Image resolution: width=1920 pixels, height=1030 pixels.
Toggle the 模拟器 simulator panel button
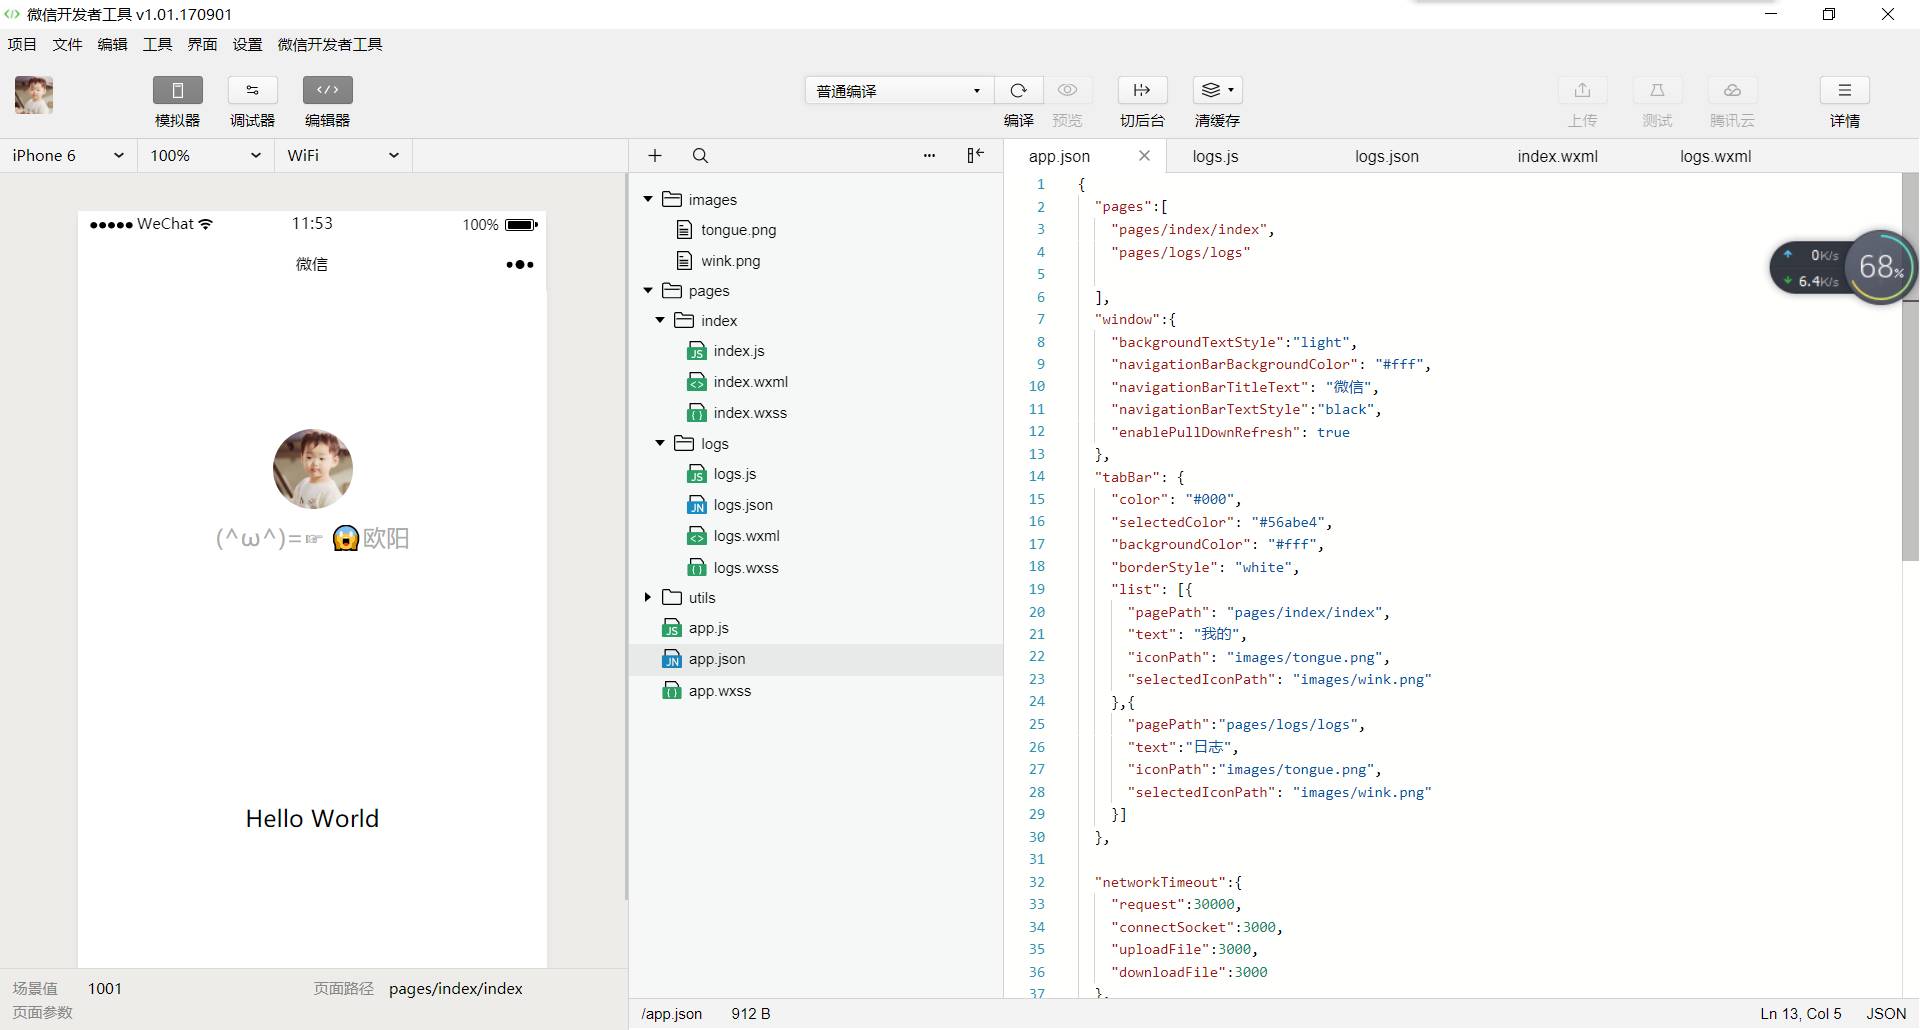[178, 90]
